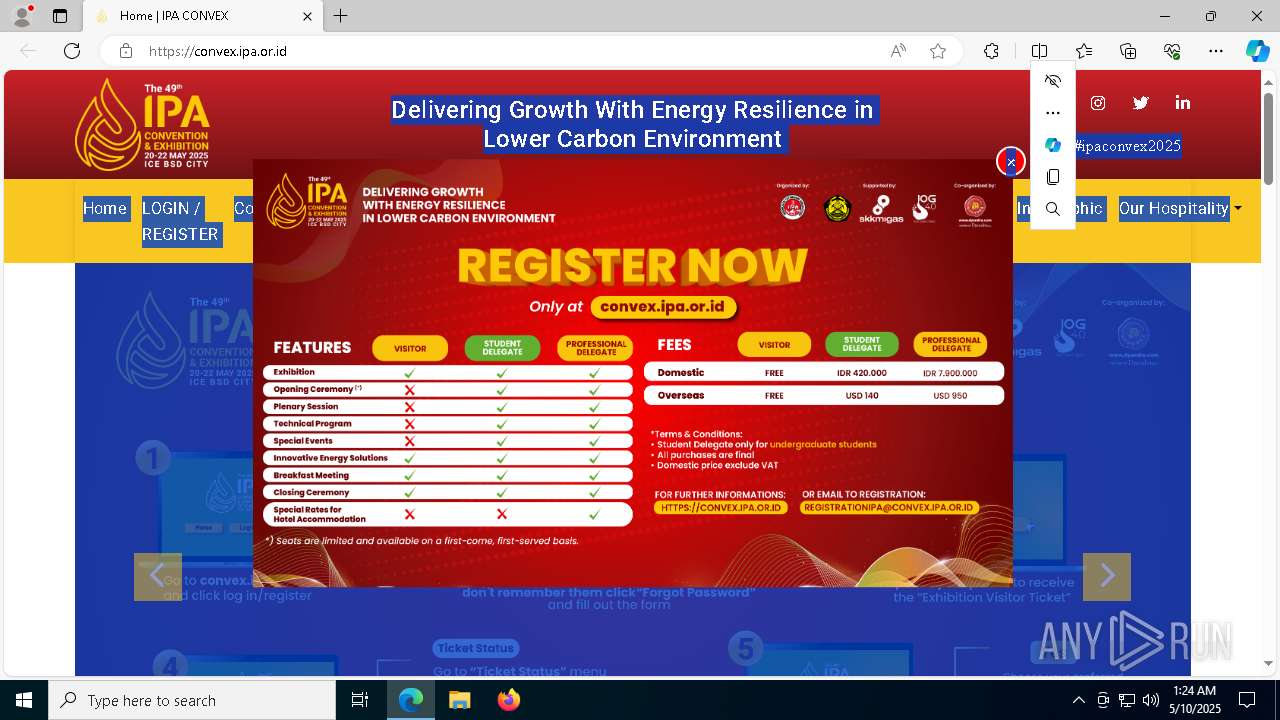Show hidden tray icons
Viewport: 1280px width, 720px height.
coord(1078,700)
